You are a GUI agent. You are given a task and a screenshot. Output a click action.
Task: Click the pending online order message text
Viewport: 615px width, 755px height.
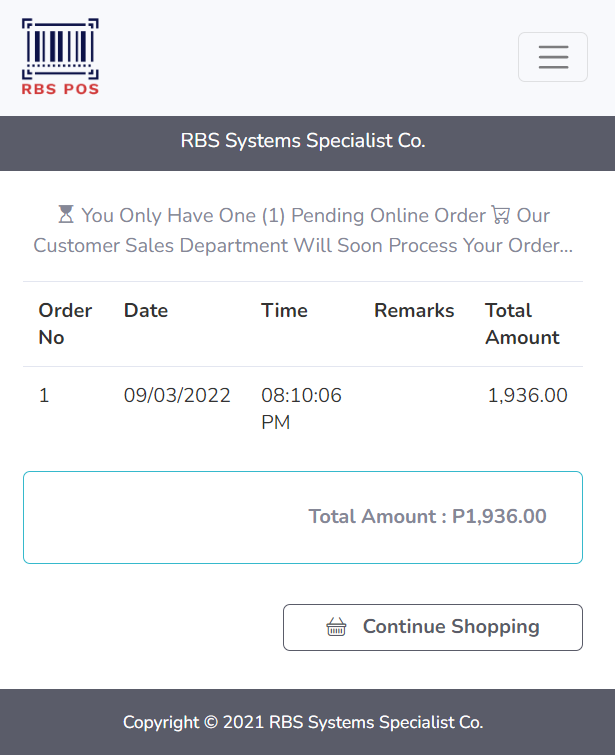point(303,245)
